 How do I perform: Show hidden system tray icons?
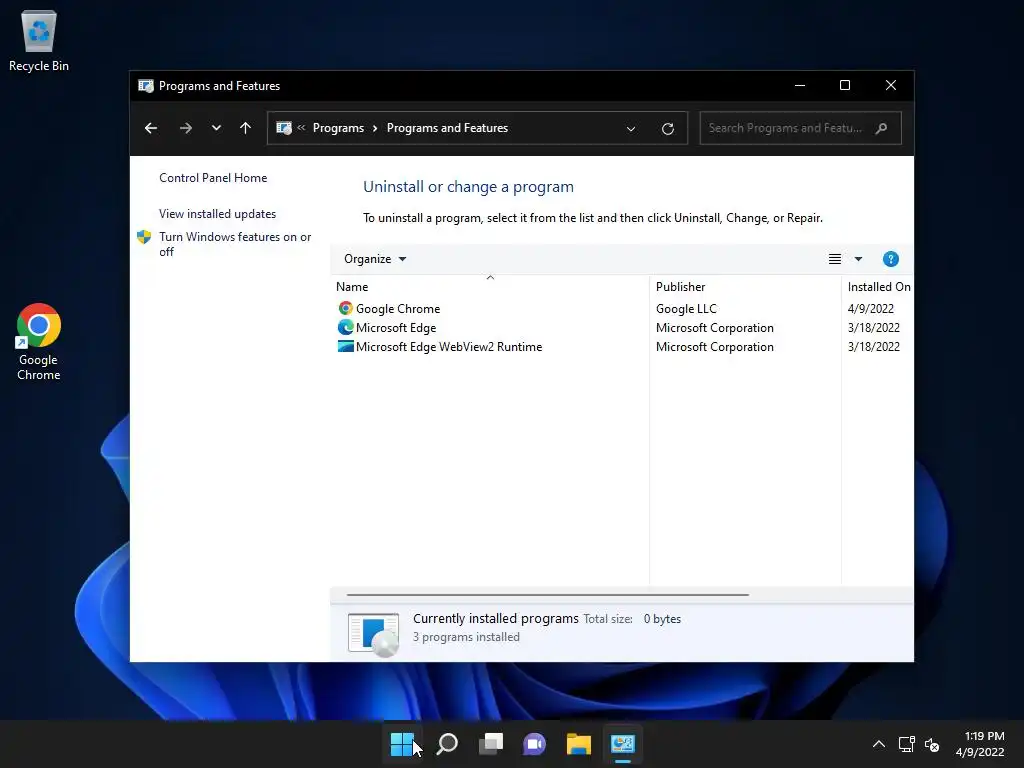pos(879,744)
